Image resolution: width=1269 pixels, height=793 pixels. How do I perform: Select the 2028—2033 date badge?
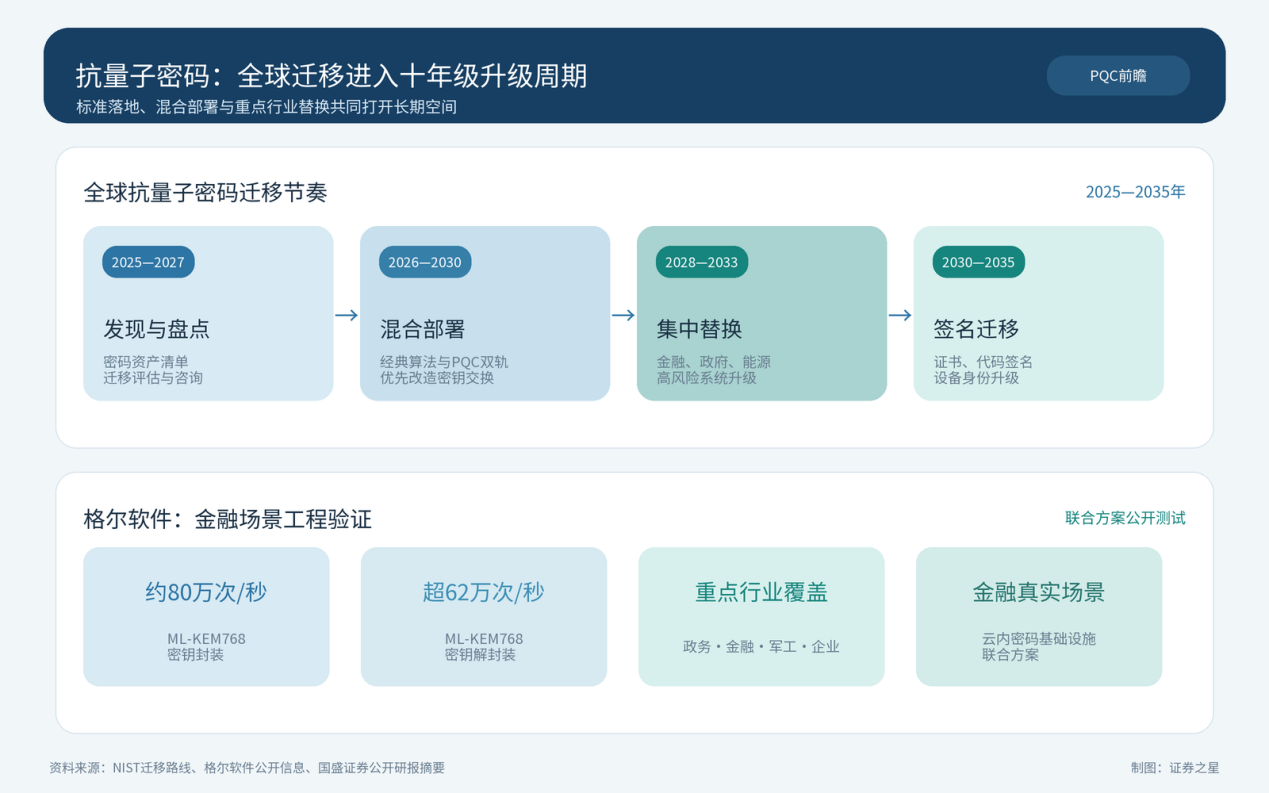(x=702, y=262)
